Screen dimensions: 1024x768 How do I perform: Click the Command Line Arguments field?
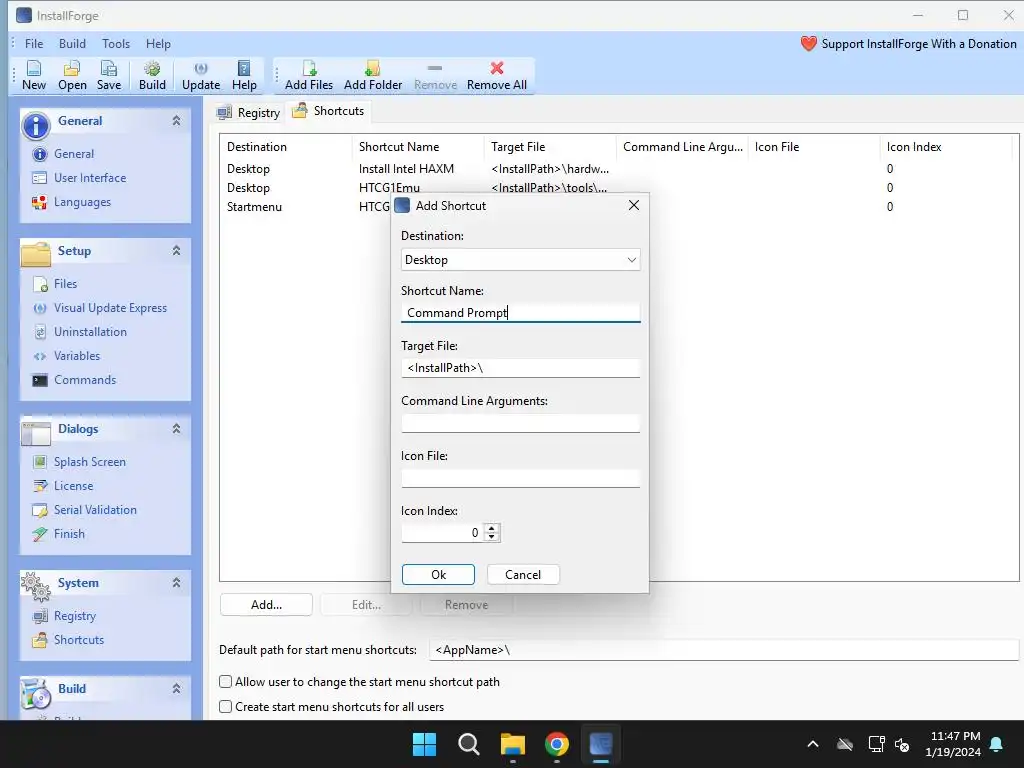click(520, 423)
